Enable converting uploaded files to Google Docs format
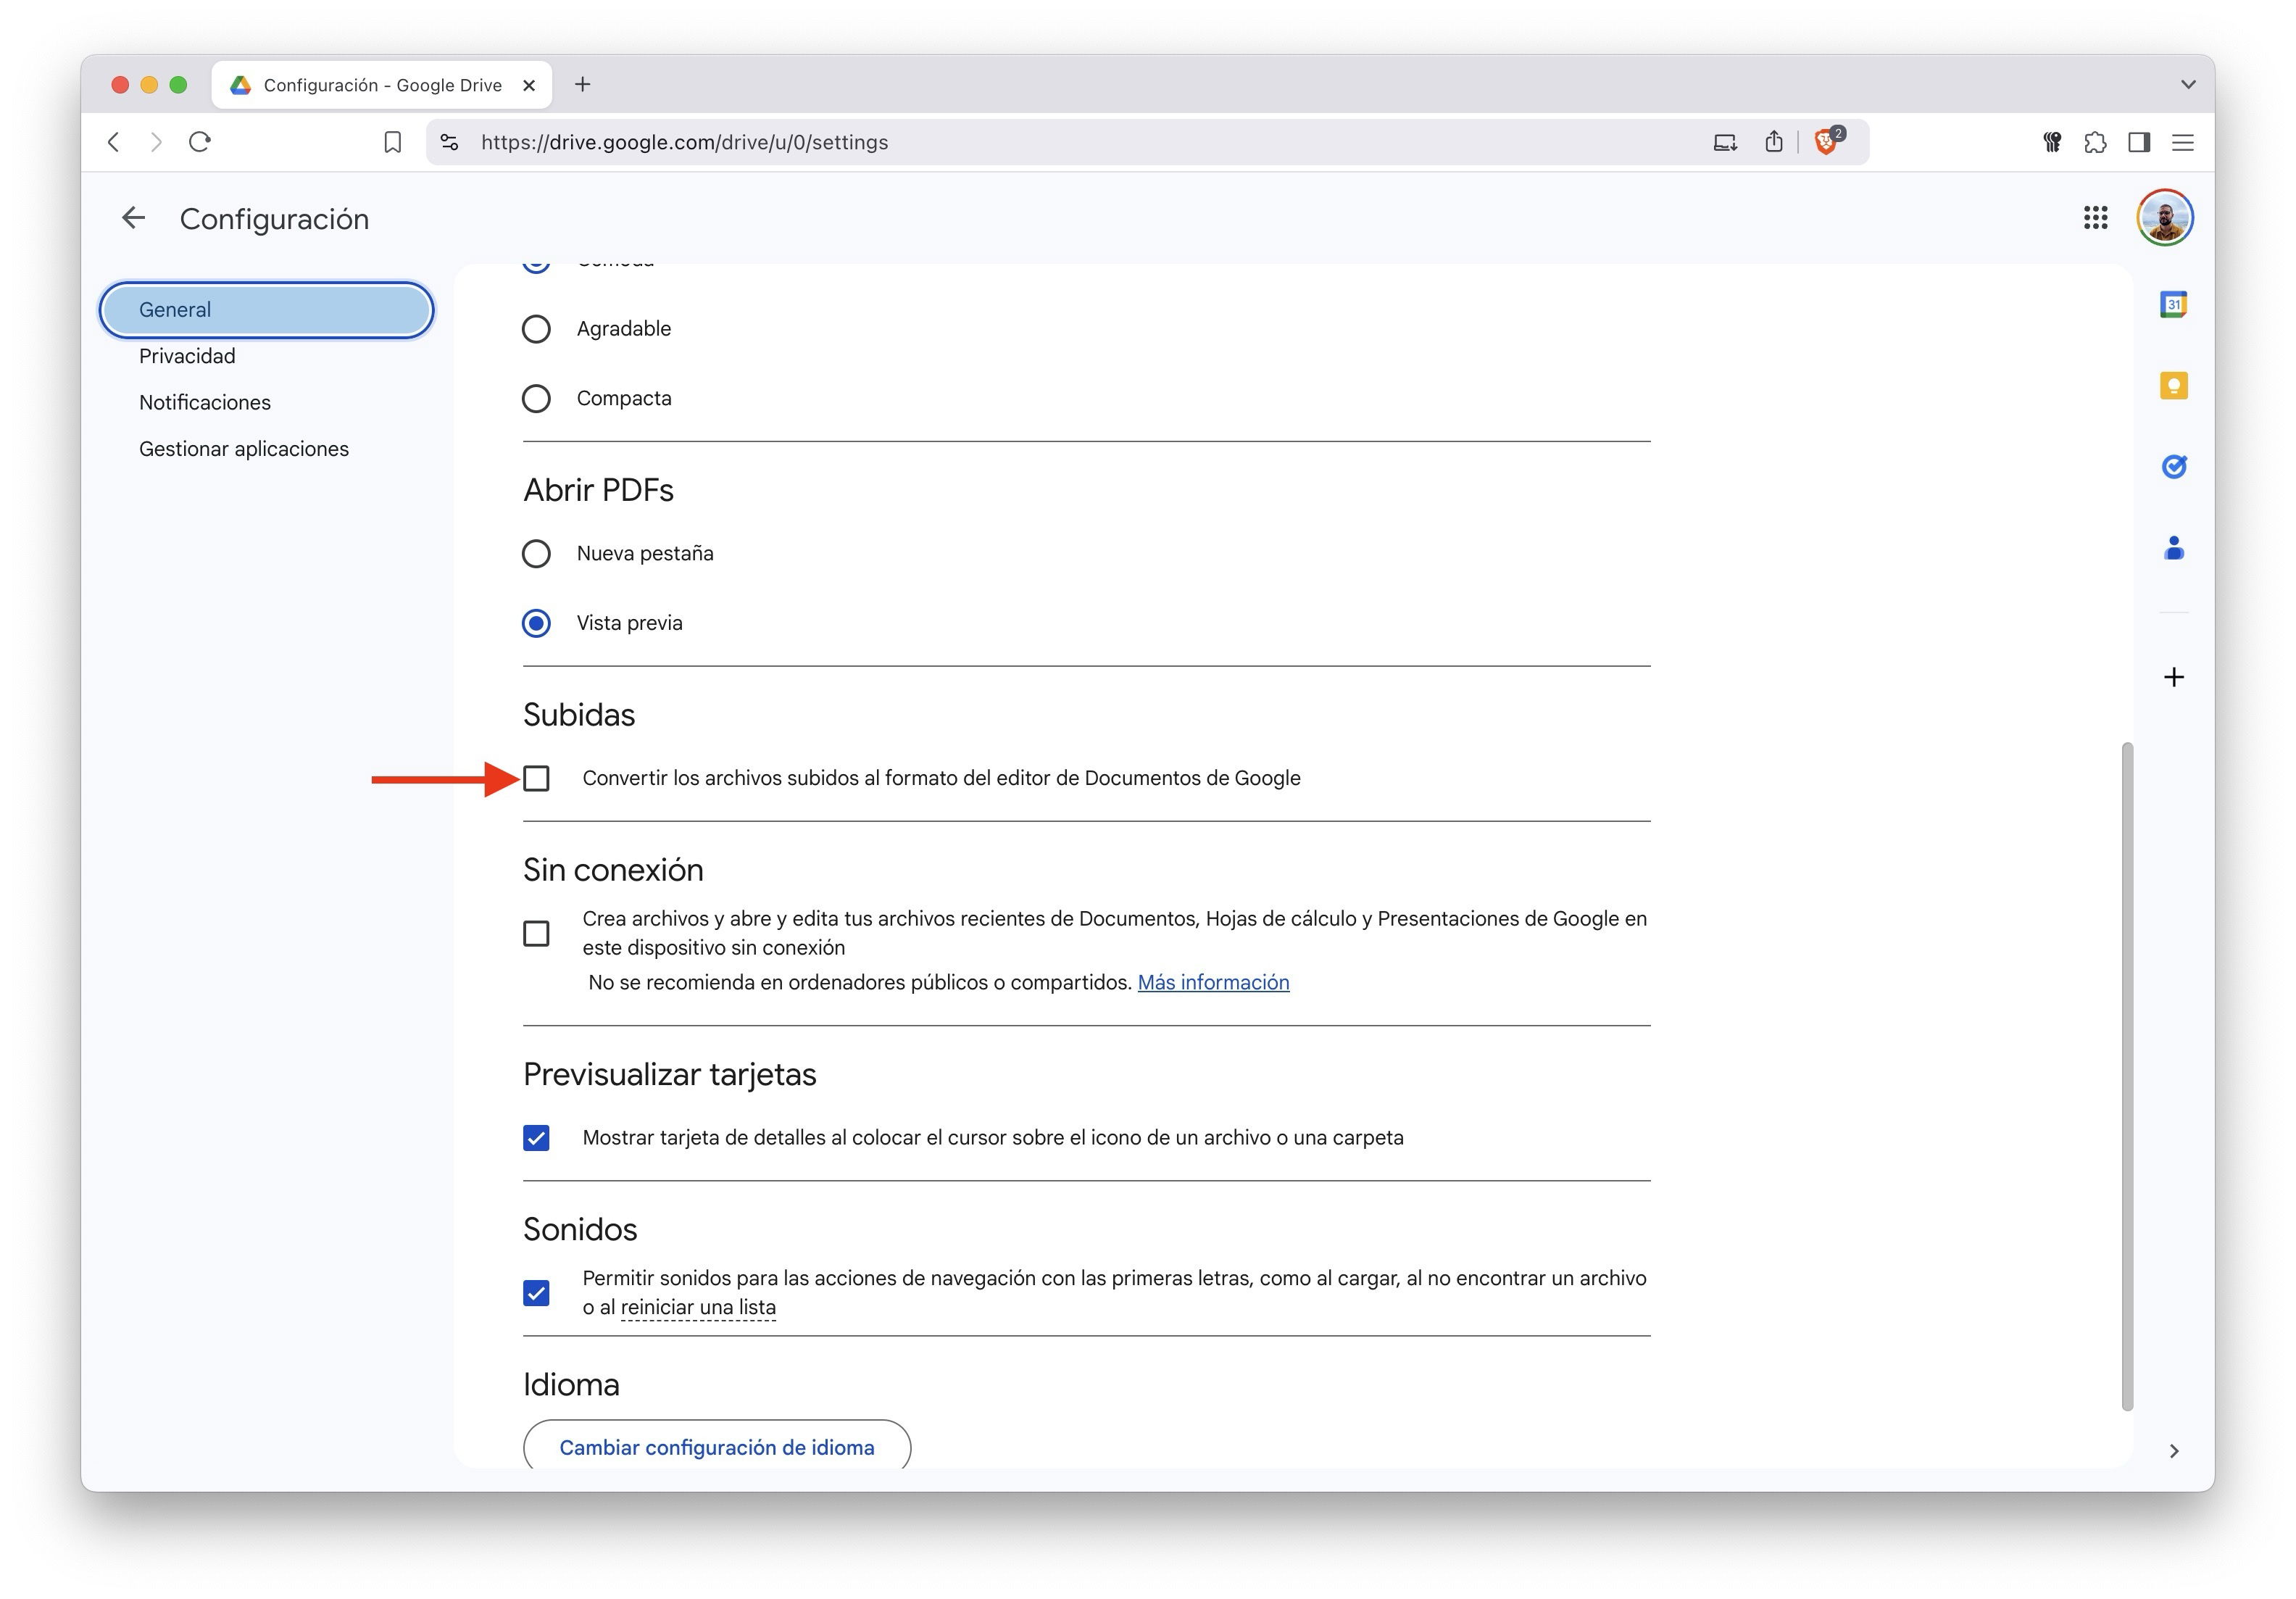The width and height of the screenshot is (2296, 1599). coord(536,778)
